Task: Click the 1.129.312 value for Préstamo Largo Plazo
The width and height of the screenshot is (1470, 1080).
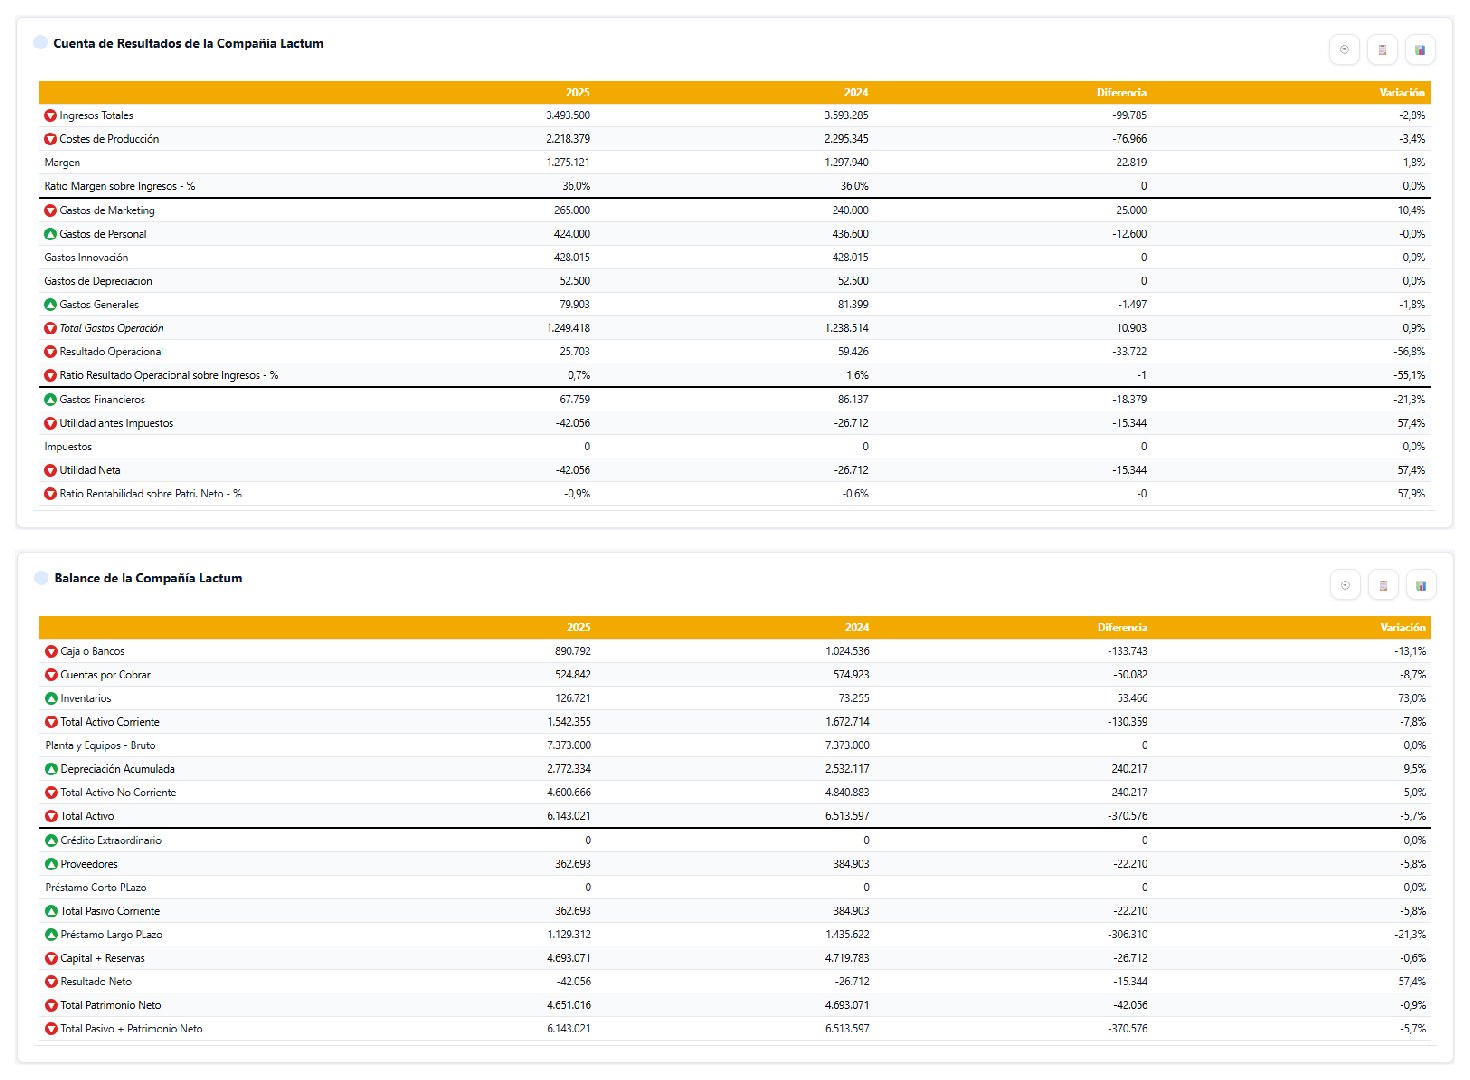Action: pyautogui.click(x=569, y=935)
